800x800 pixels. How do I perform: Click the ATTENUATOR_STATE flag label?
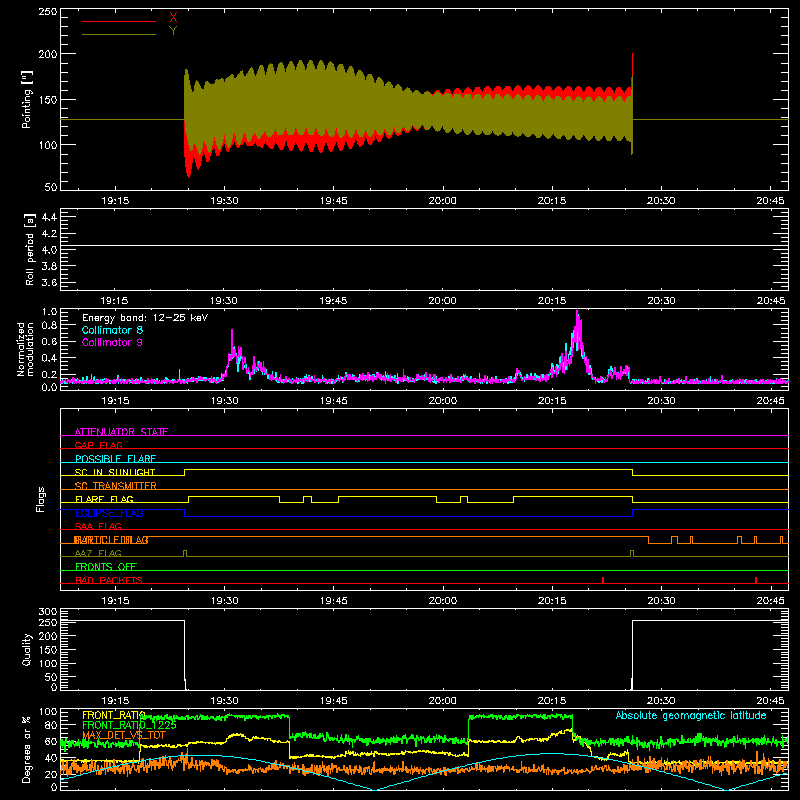click(x=121, y=432)
